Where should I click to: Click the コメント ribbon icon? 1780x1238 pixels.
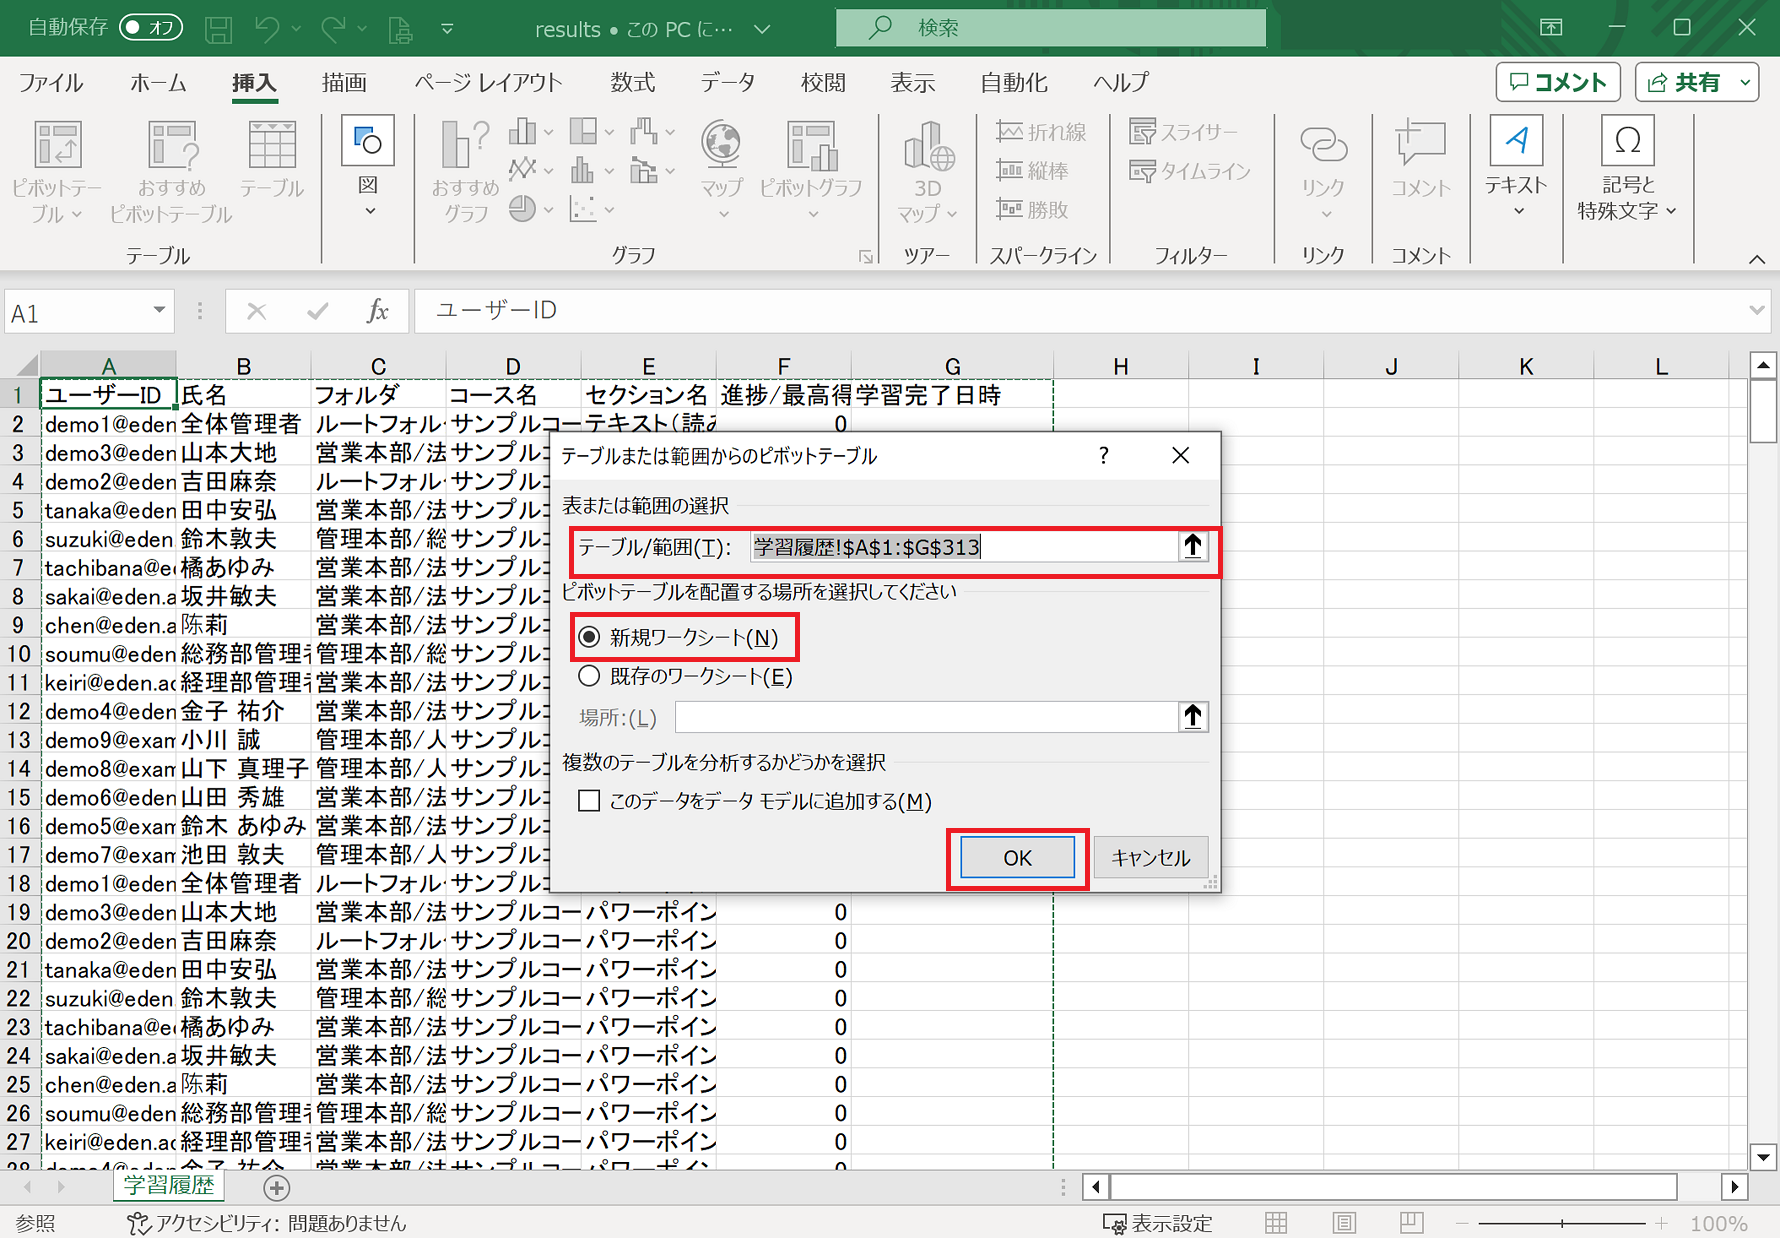pos(1420,160)
